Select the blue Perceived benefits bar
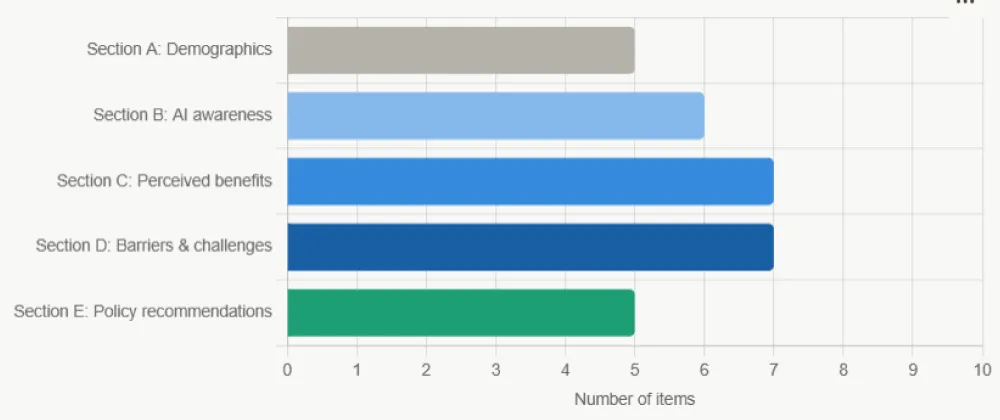Viewport: 1000px width, 420px height. click(x=530, y=182)
